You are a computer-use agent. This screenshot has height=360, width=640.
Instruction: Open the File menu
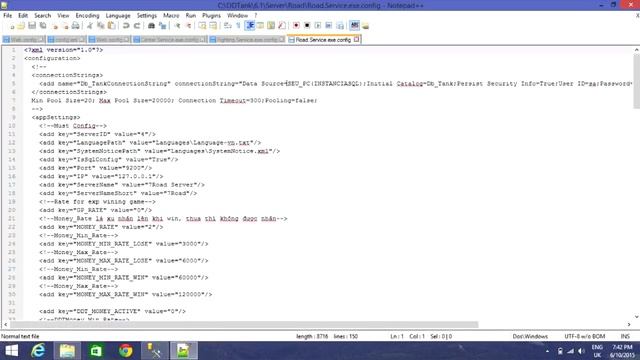[x=7, y=16]
